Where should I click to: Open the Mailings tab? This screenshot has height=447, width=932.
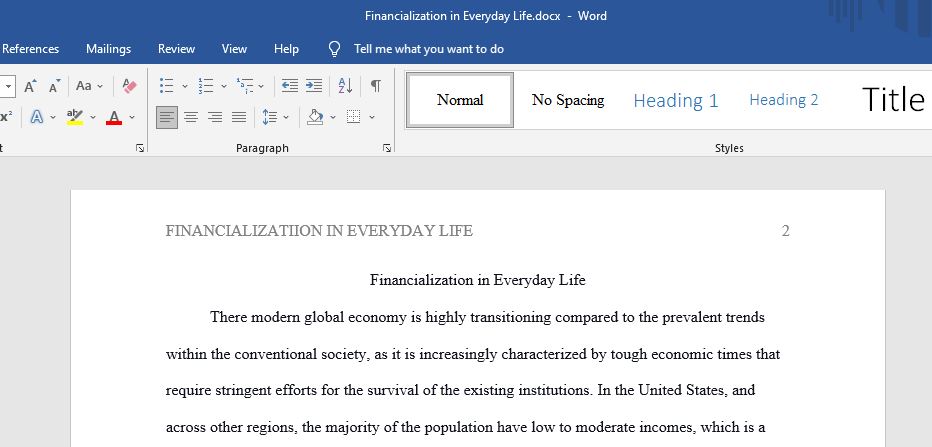[x=108, y=49]
